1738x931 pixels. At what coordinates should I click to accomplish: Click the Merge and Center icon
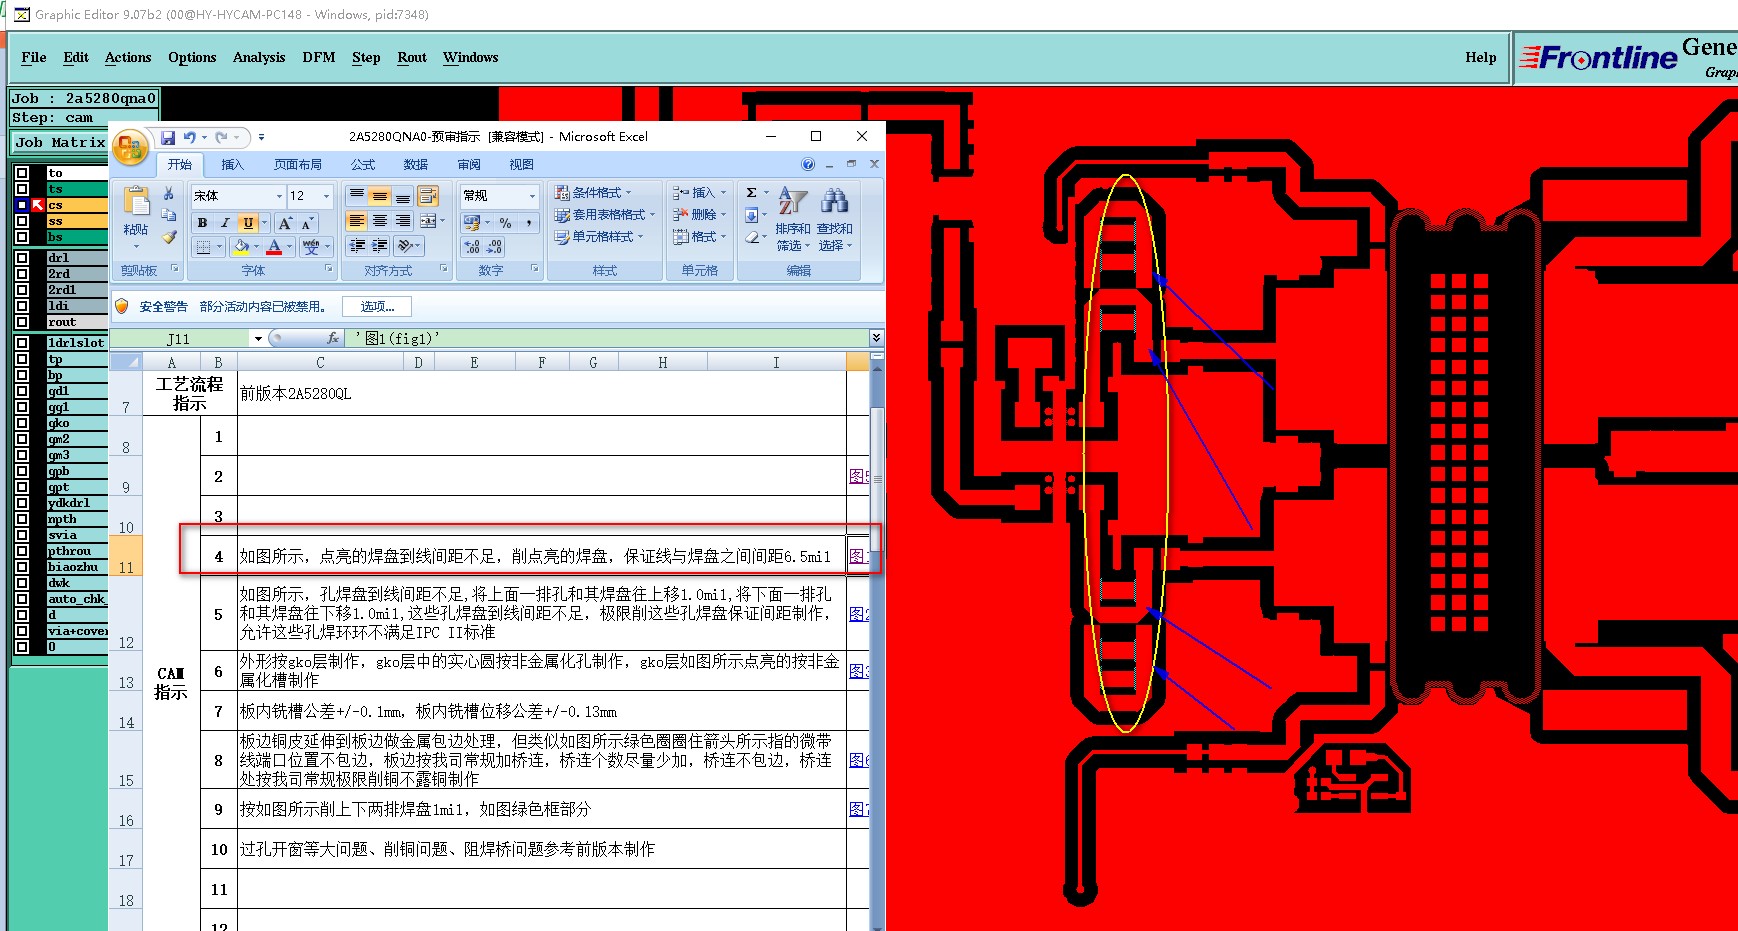[428, 221]
